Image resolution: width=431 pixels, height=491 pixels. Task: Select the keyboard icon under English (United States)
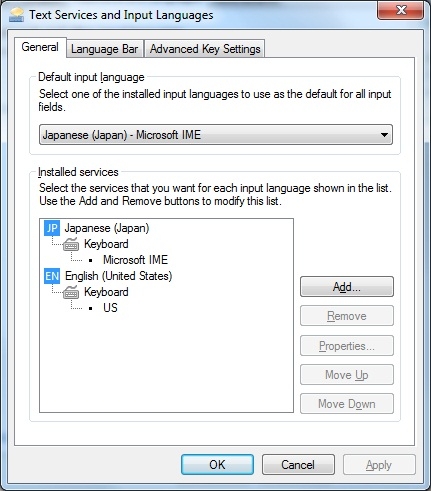(71, 292)
